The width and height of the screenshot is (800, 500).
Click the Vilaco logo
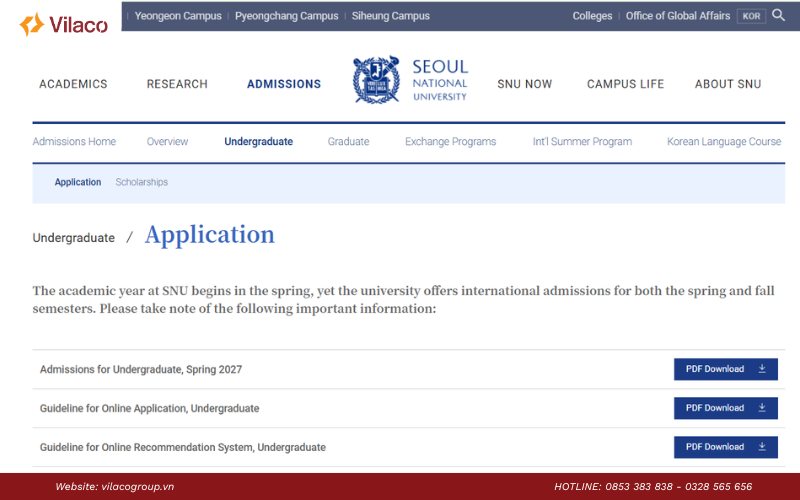(63, 24)
